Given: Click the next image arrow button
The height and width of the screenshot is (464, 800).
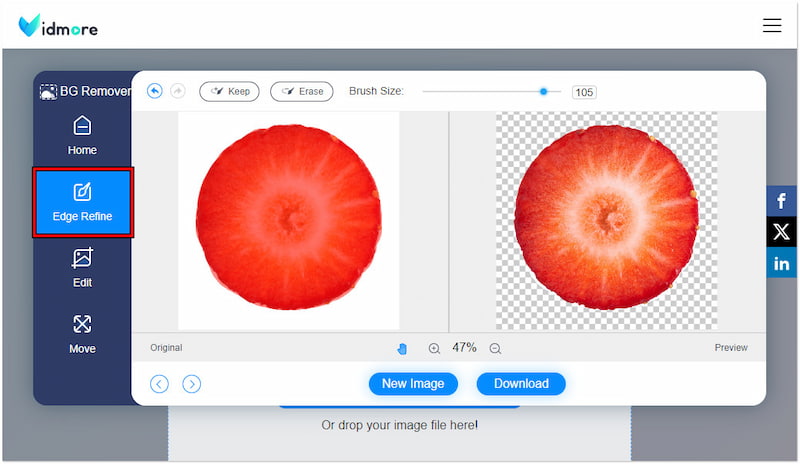Looking at the screenshot, I should pos(191,383).
